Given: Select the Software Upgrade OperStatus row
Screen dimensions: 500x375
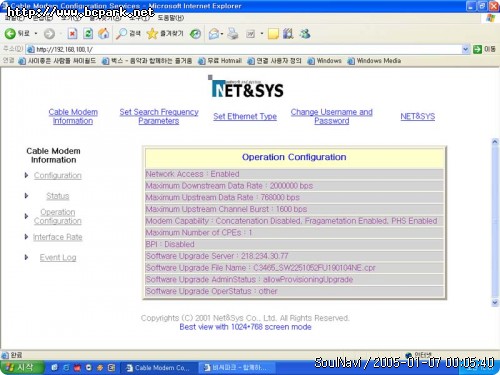Looking at the screenshot, I should pyautogui.click(x=294, y=291).
